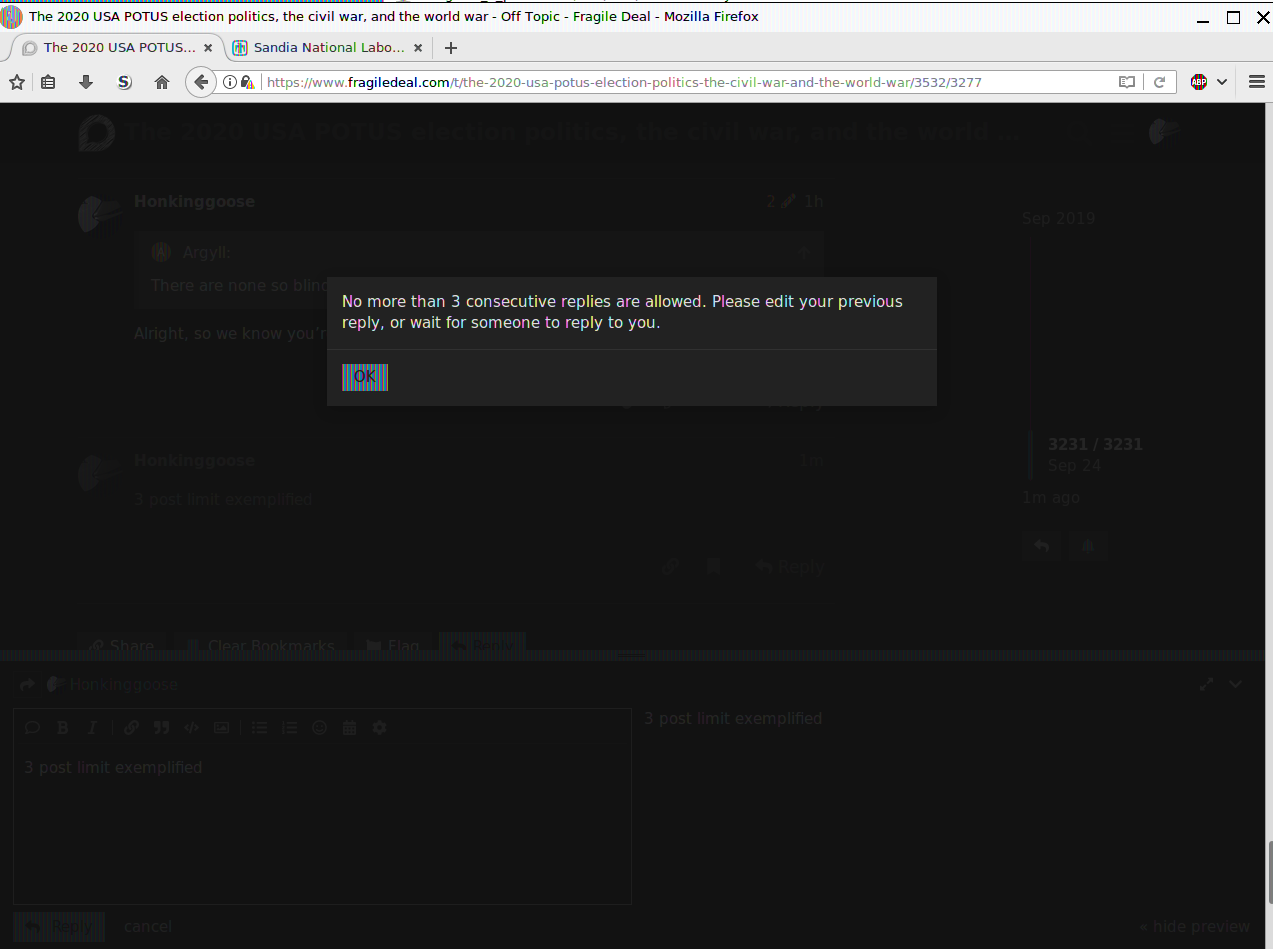Open the Firefox hamburger menu

tap(1256, 82)
